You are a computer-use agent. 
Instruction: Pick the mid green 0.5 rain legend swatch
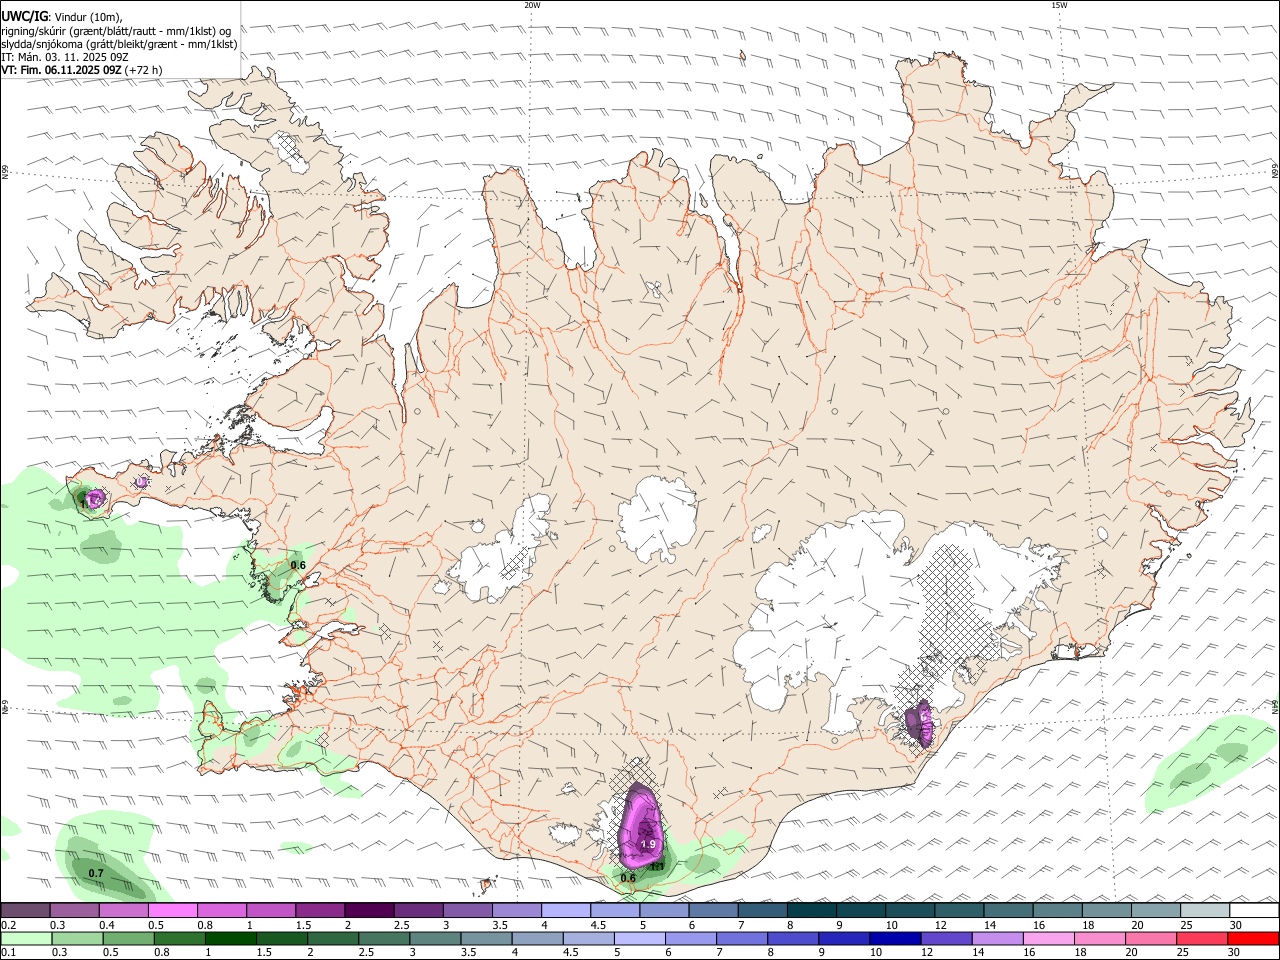coord(128,938)
